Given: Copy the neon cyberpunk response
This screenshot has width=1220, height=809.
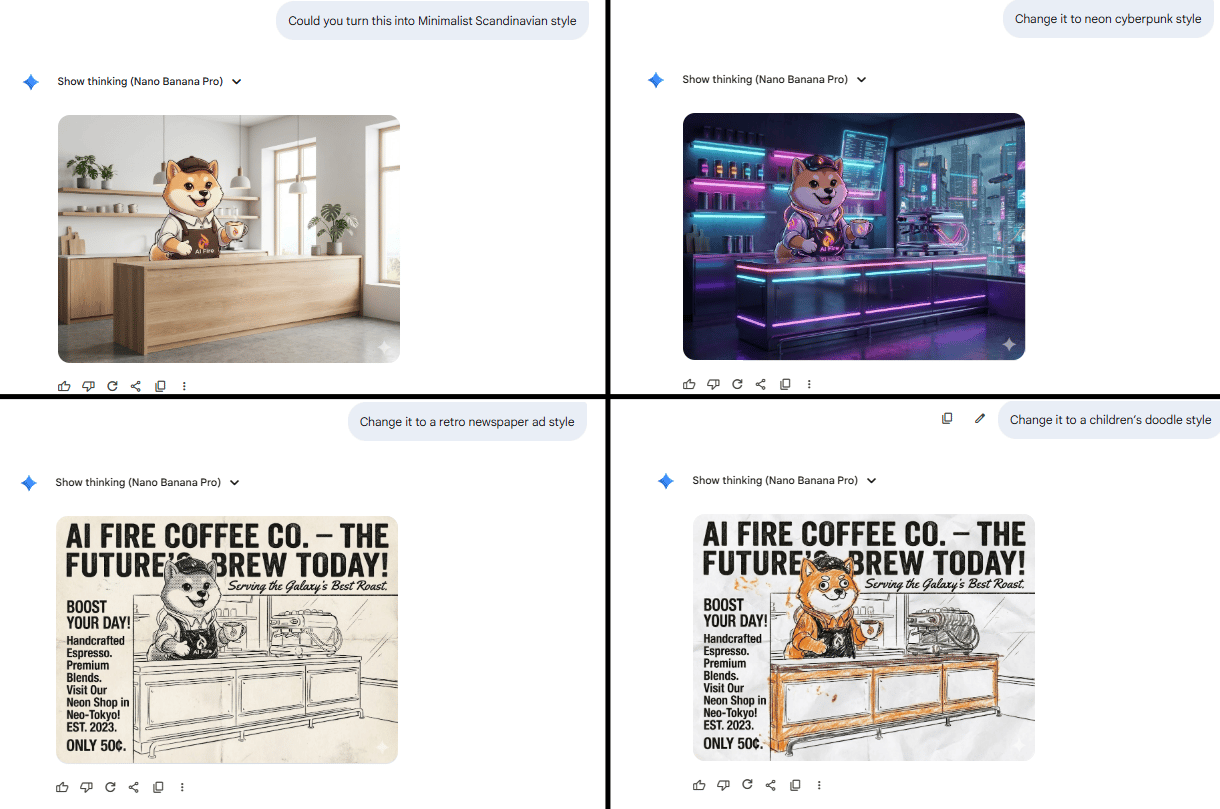Looking at the screenshot, I should click(x=785, y=383).
